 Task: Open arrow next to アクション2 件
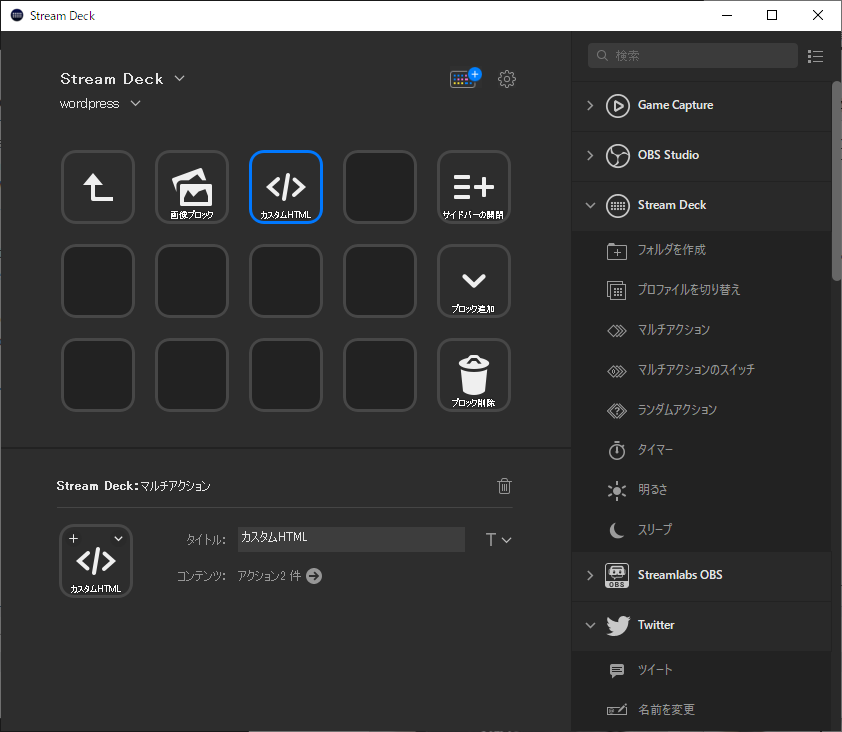314,576
